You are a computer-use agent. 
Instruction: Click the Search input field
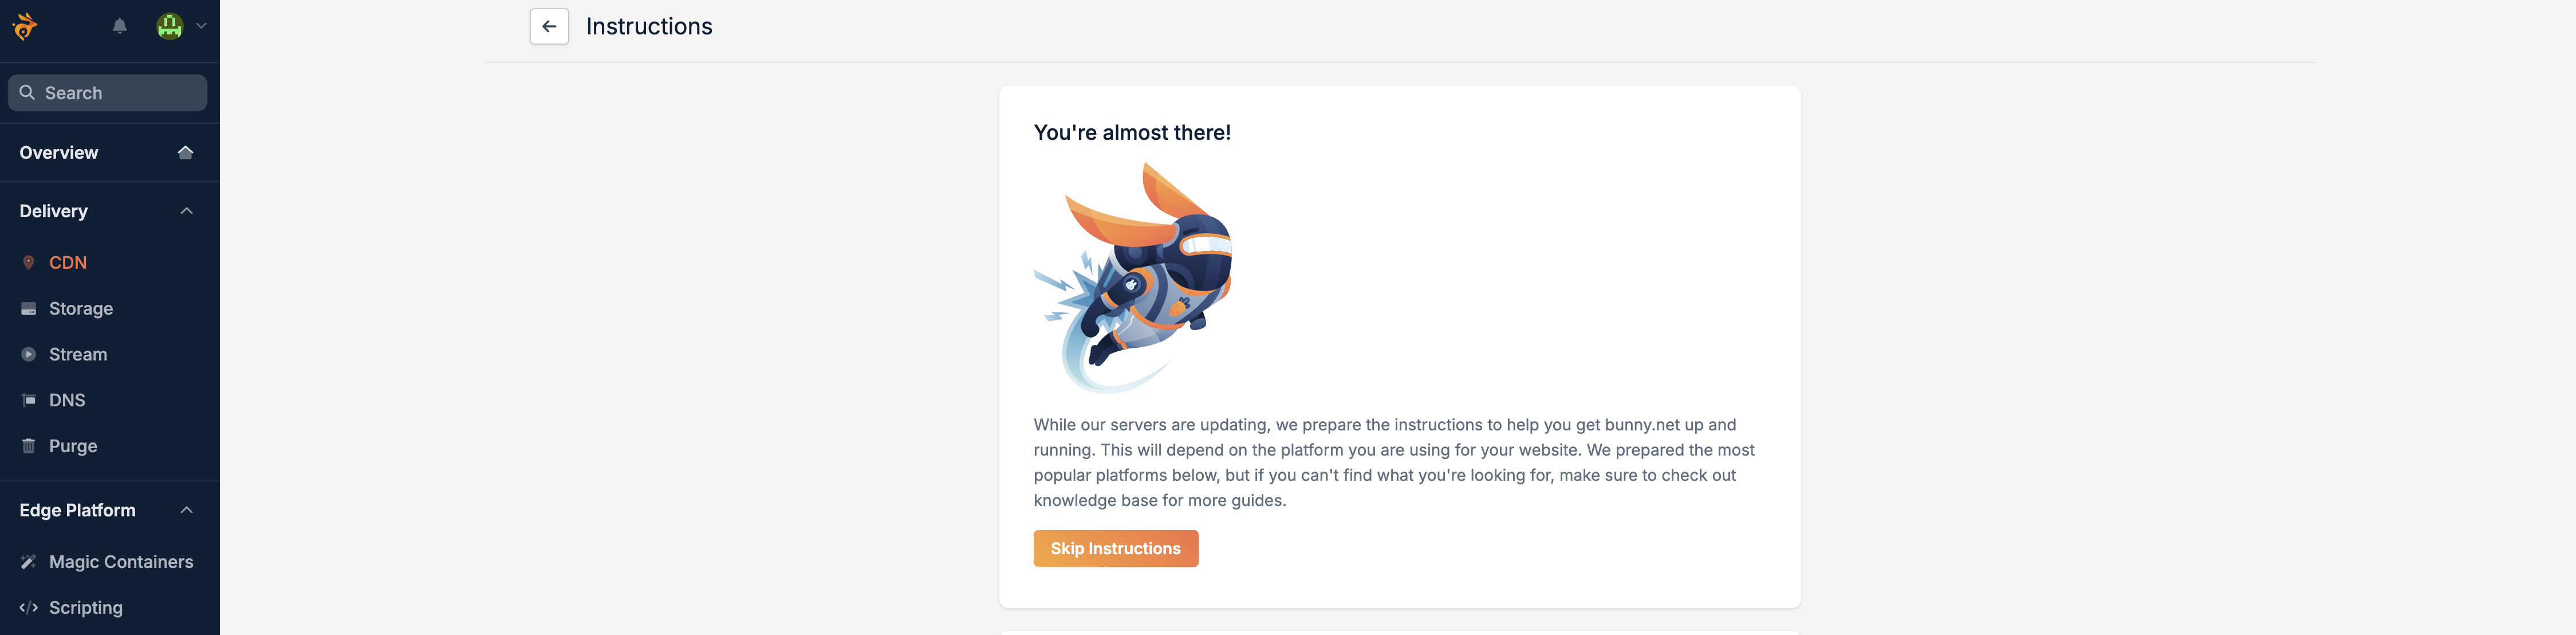click(108, 93)
